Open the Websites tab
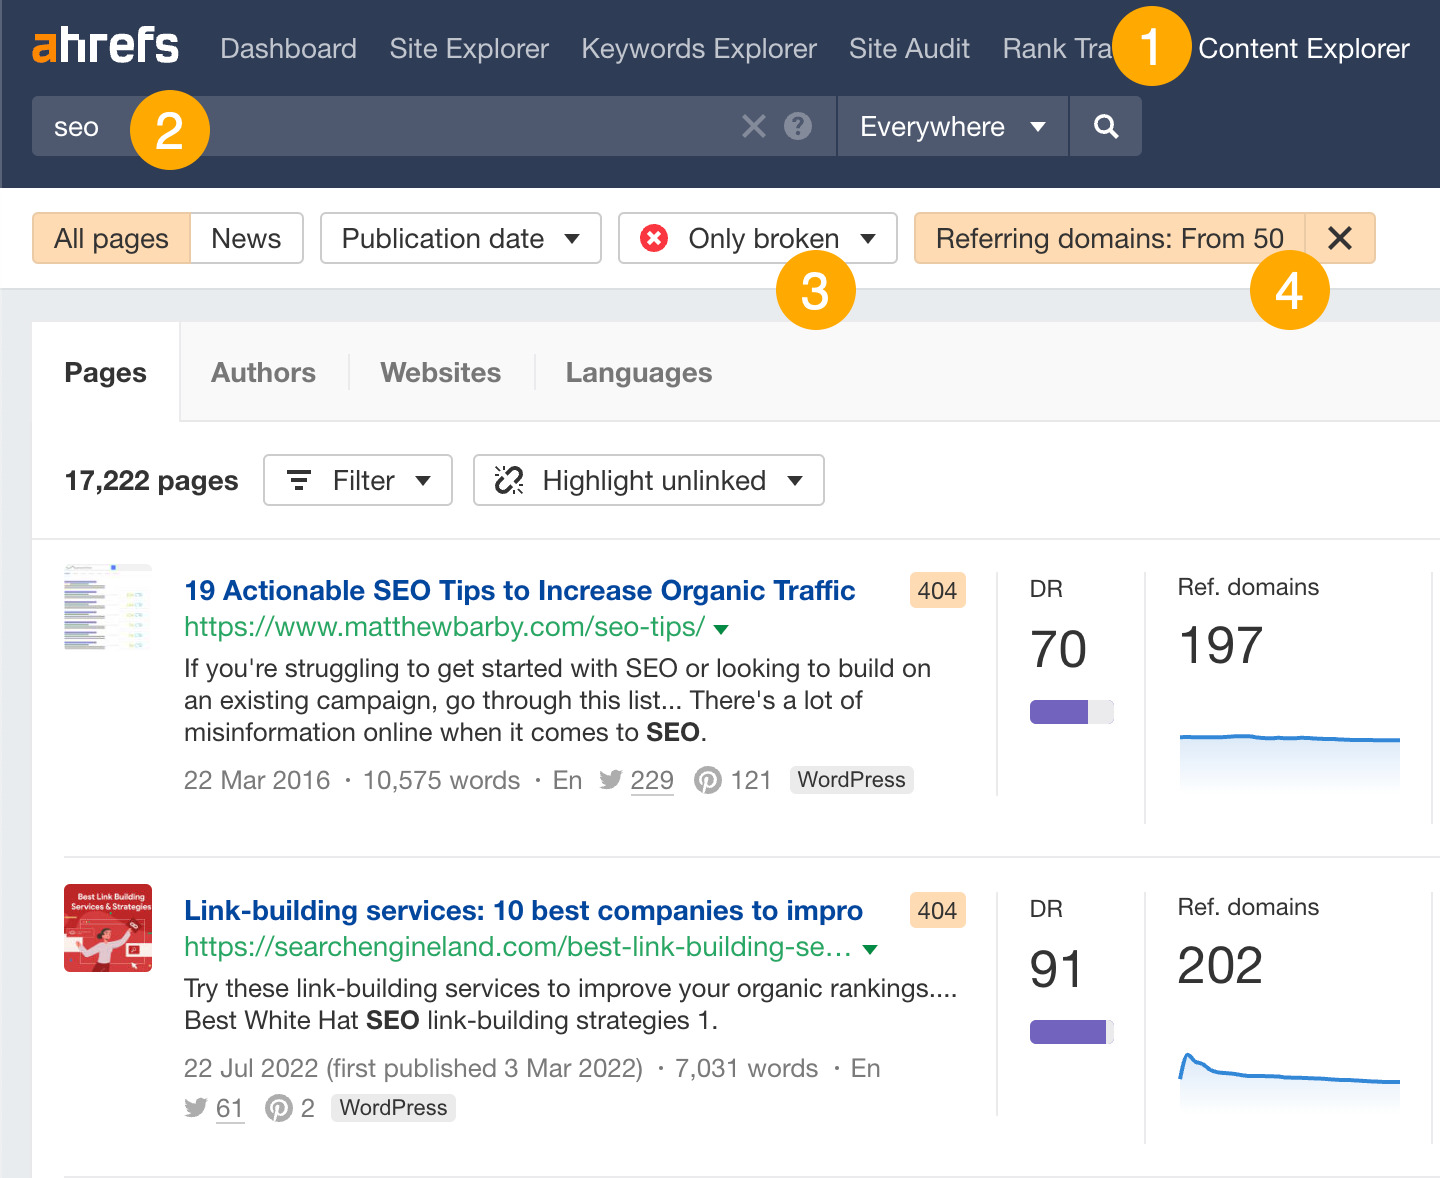This screenshot has width=1440, height=1178. point(440,372)
